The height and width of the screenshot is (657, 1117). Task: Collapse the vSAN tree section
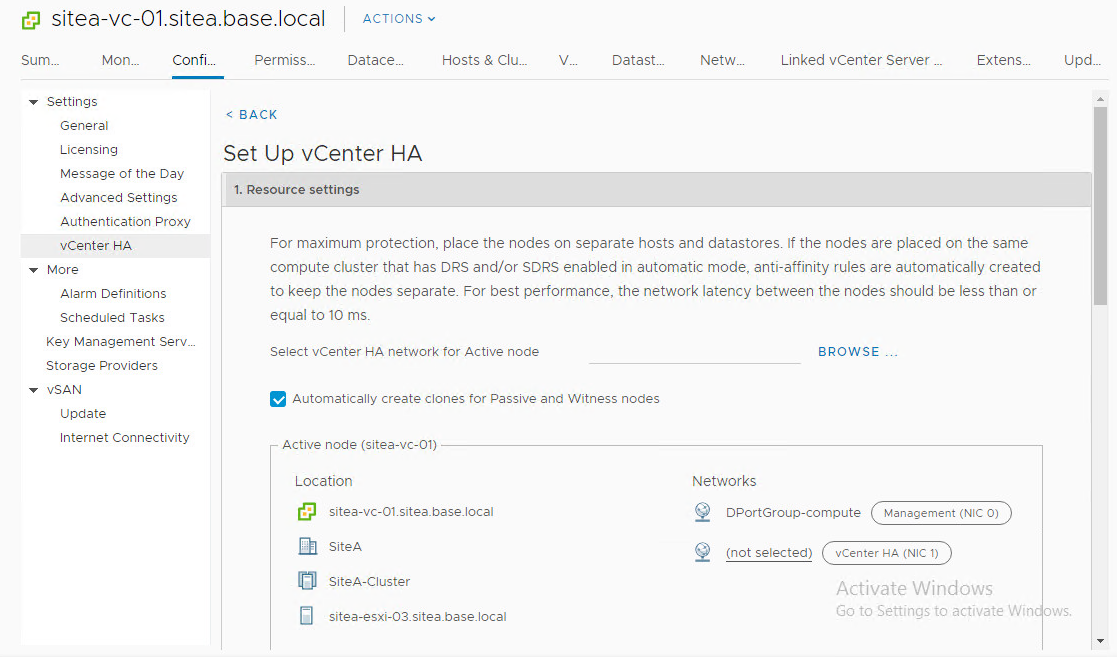33,390
